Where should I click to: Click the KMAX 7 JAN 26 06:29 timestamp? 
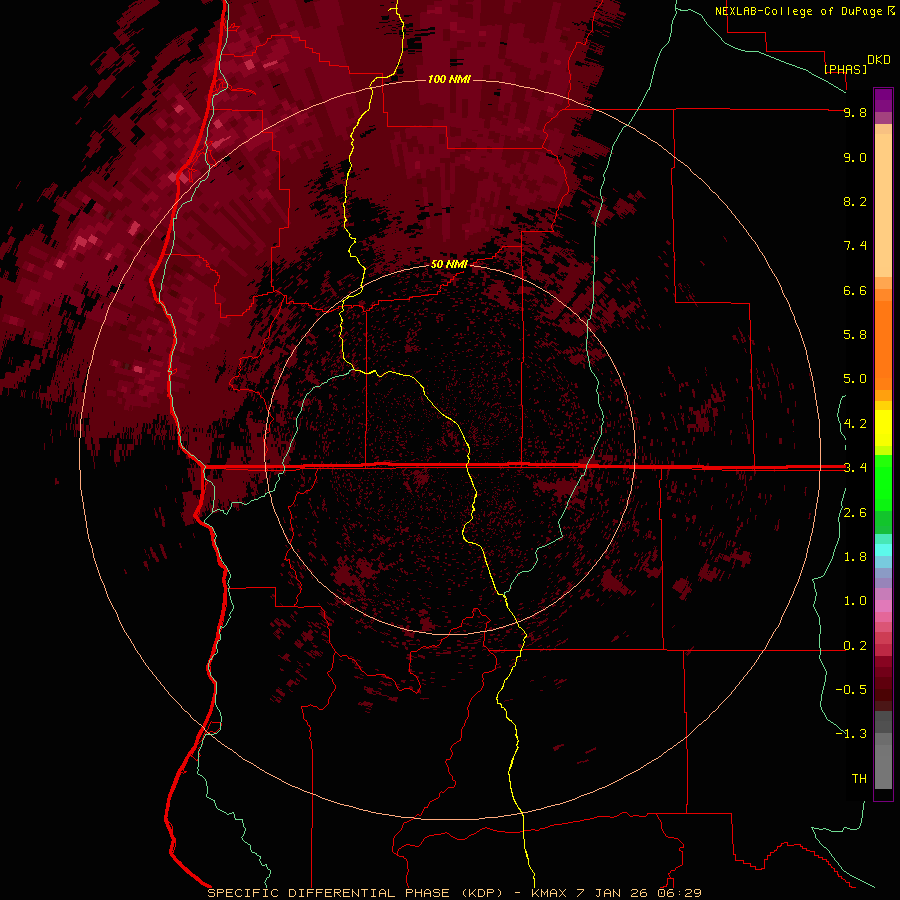pyautogui.click(x=616, y=893)
